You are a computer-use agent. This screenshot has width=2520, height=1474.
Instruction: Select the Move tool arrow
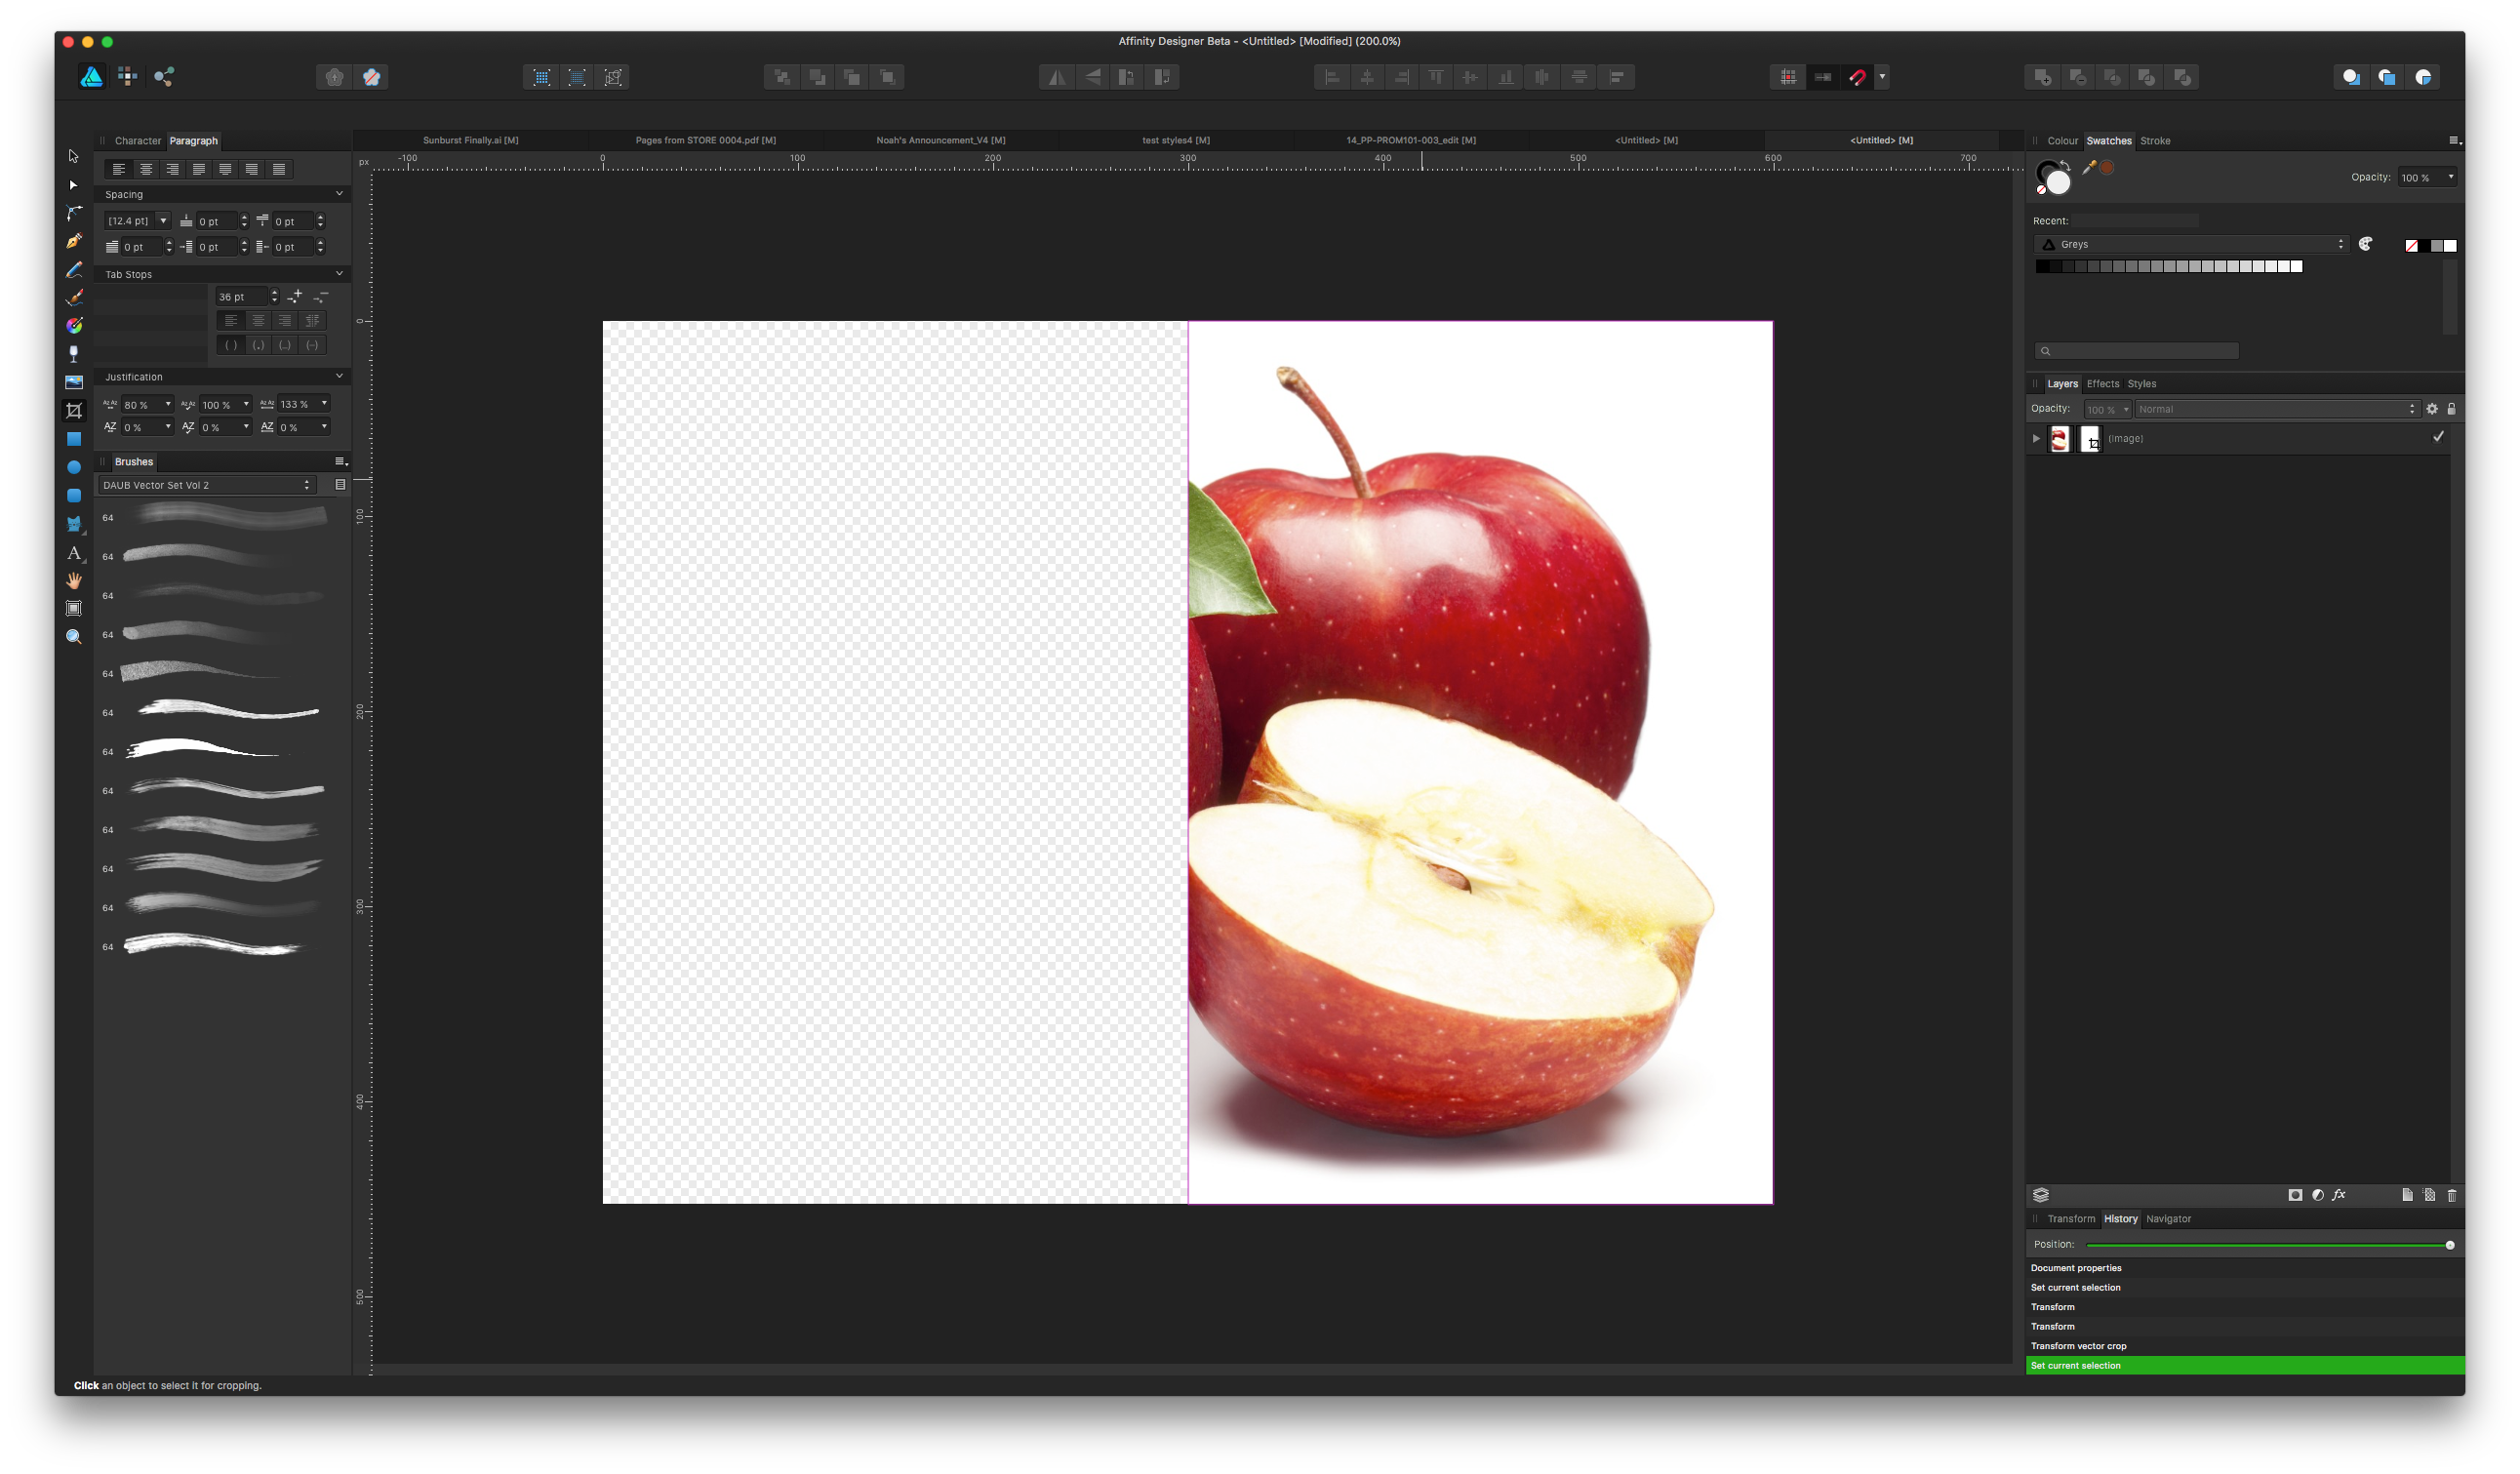coord(73,156)
